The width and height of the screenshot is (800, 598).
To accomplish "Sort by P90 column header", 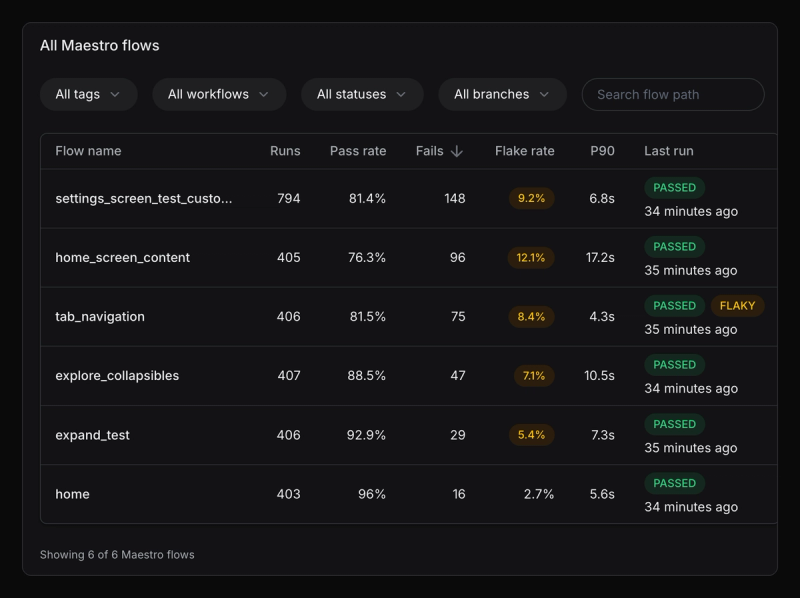I will click(603, 151).
